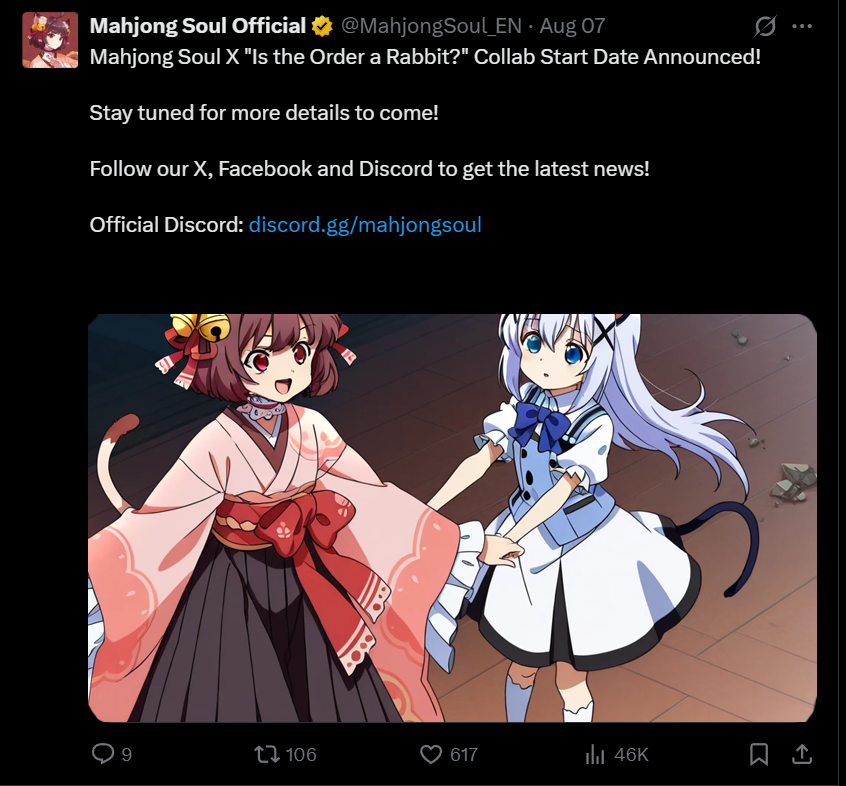Click the 9 replies count

127,754
